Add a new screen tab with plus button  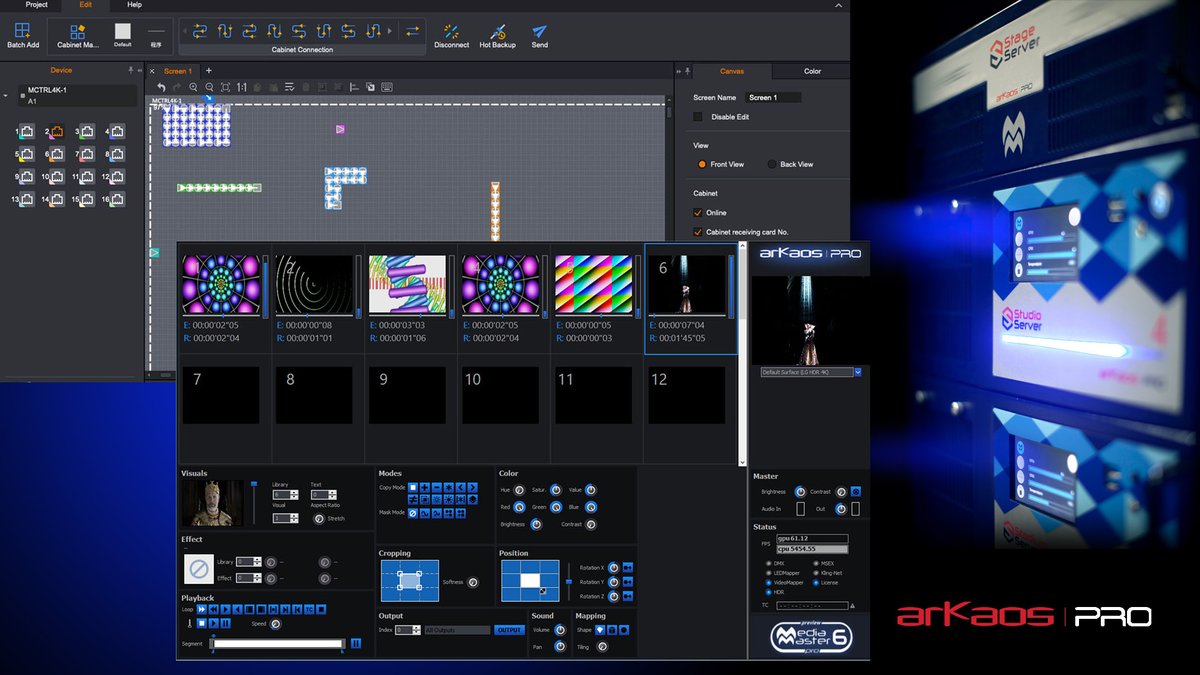(x=208, y=71)
